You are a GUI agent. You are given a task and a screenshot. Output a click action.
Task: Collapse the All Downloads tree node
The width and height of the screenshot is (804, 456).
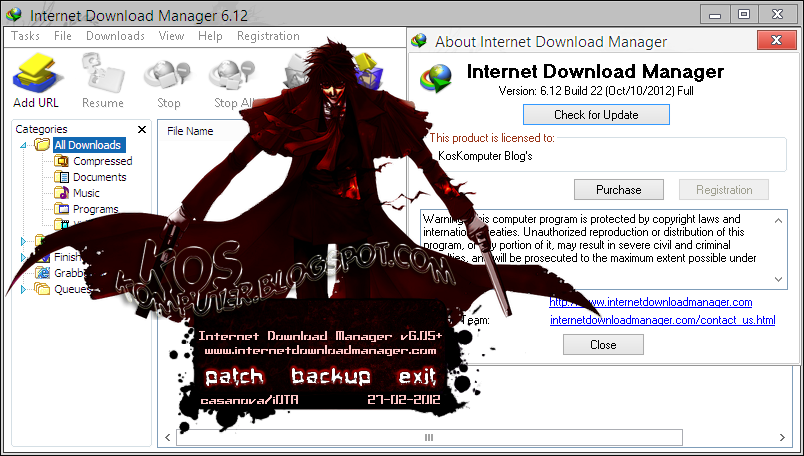pyautogui.click(x=23, y=146)
